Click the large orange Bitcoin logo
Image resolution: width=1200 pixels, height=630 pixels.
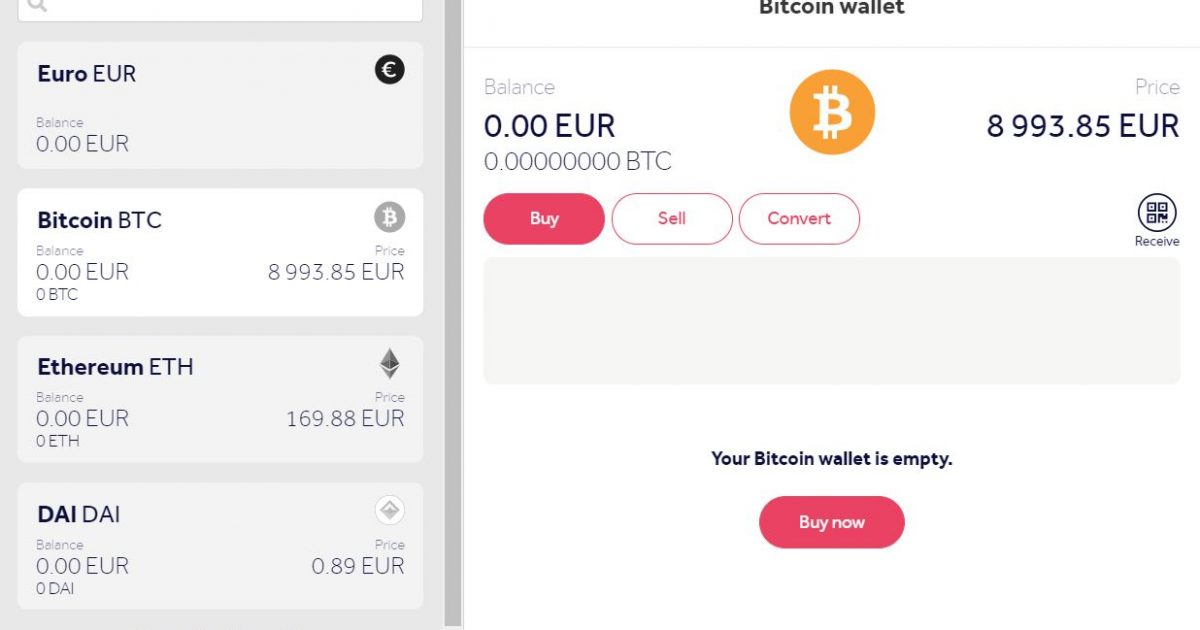(832, 112)
